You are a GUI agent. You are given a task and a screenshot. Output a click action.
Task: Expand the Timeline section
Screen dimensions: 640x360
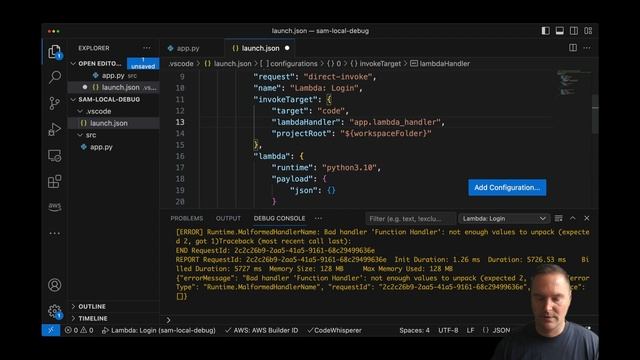93,318
